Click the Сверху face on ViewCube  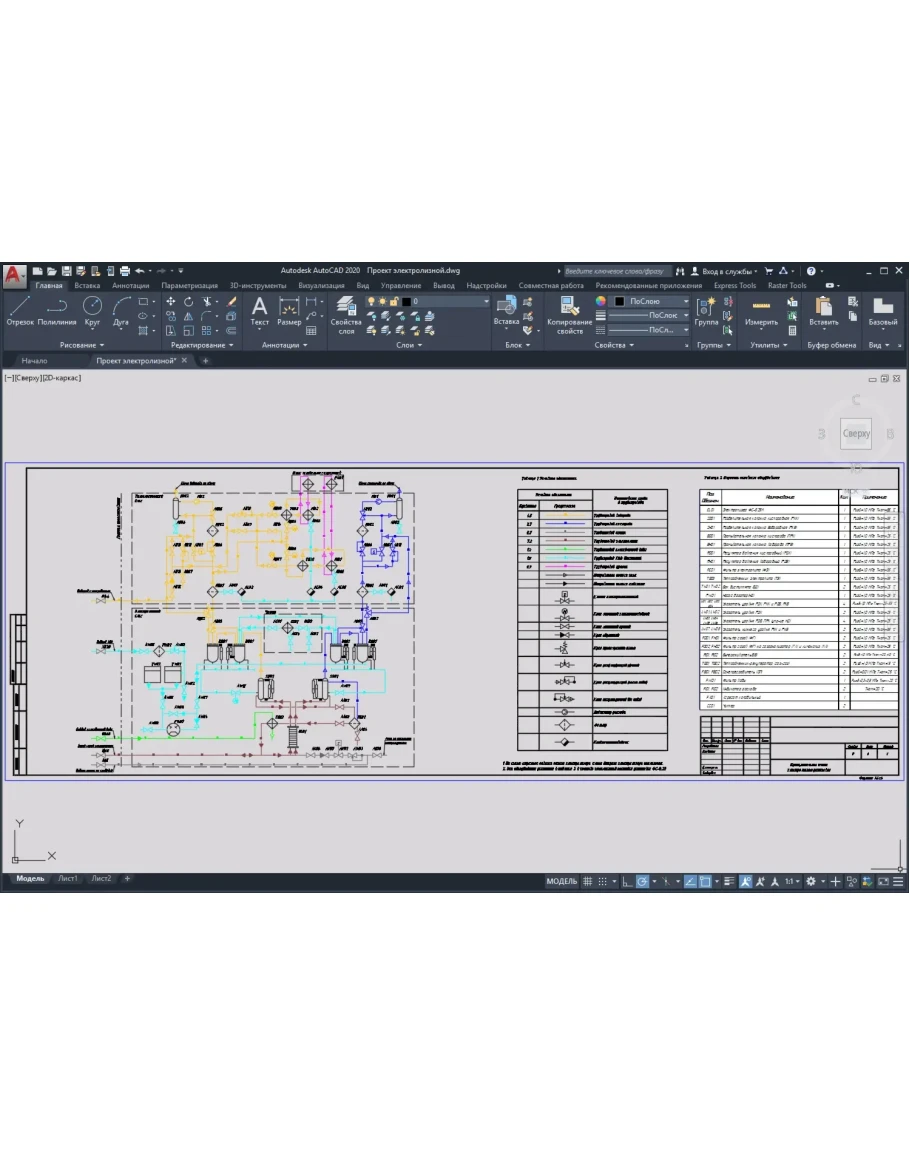click(x=856, y=433)
